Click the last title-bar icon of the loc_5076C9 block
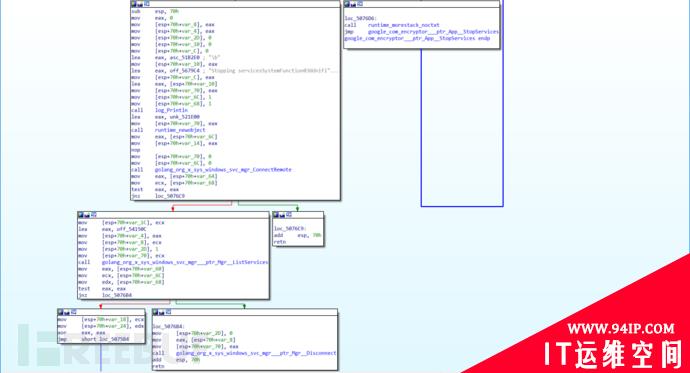The height and width of the screenshot is (373, 690). [x=289, y=215]
